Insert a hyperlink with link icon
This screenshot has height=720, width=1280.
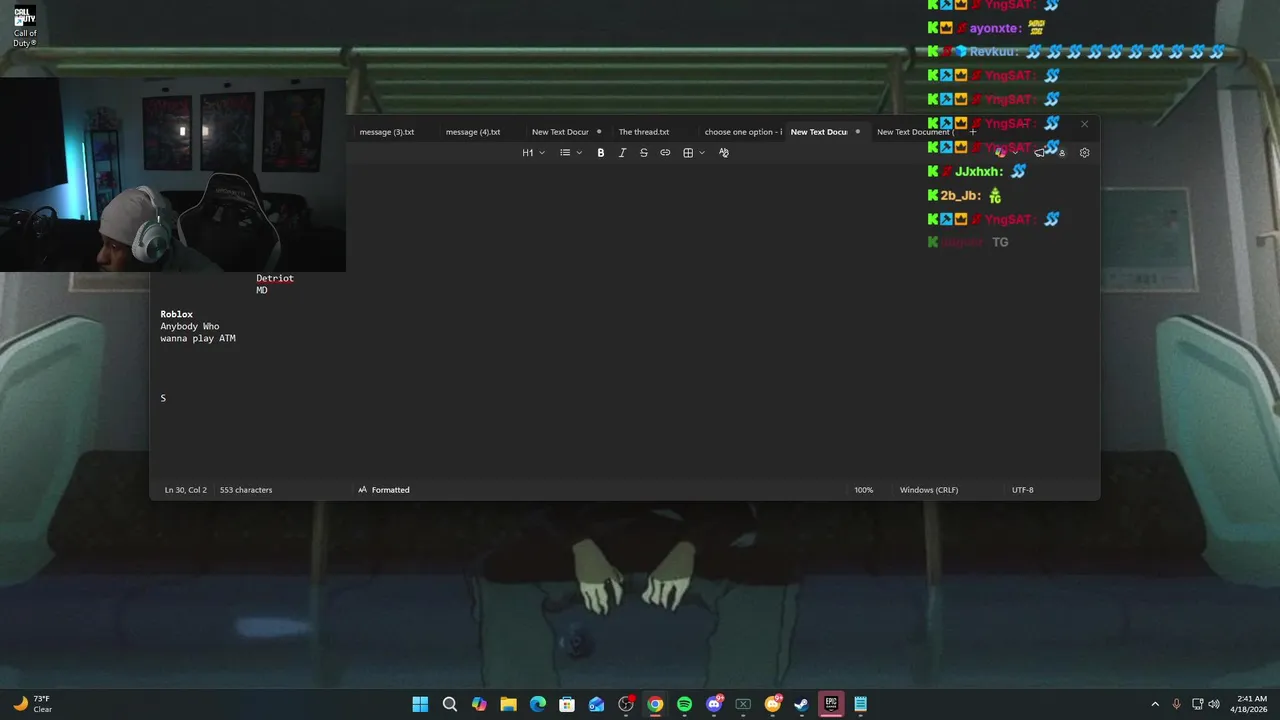[665, 153]
